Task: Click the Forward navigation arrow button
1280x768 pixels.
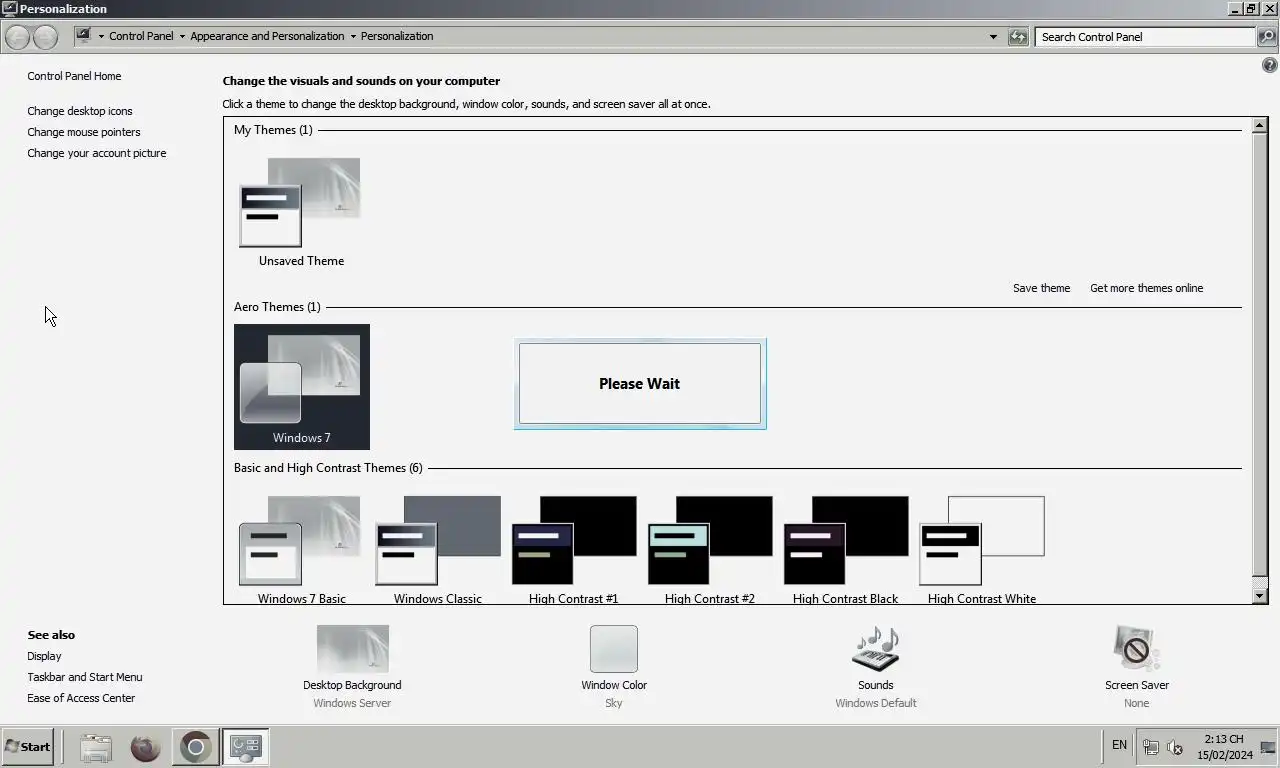Action: coord(45,37)
